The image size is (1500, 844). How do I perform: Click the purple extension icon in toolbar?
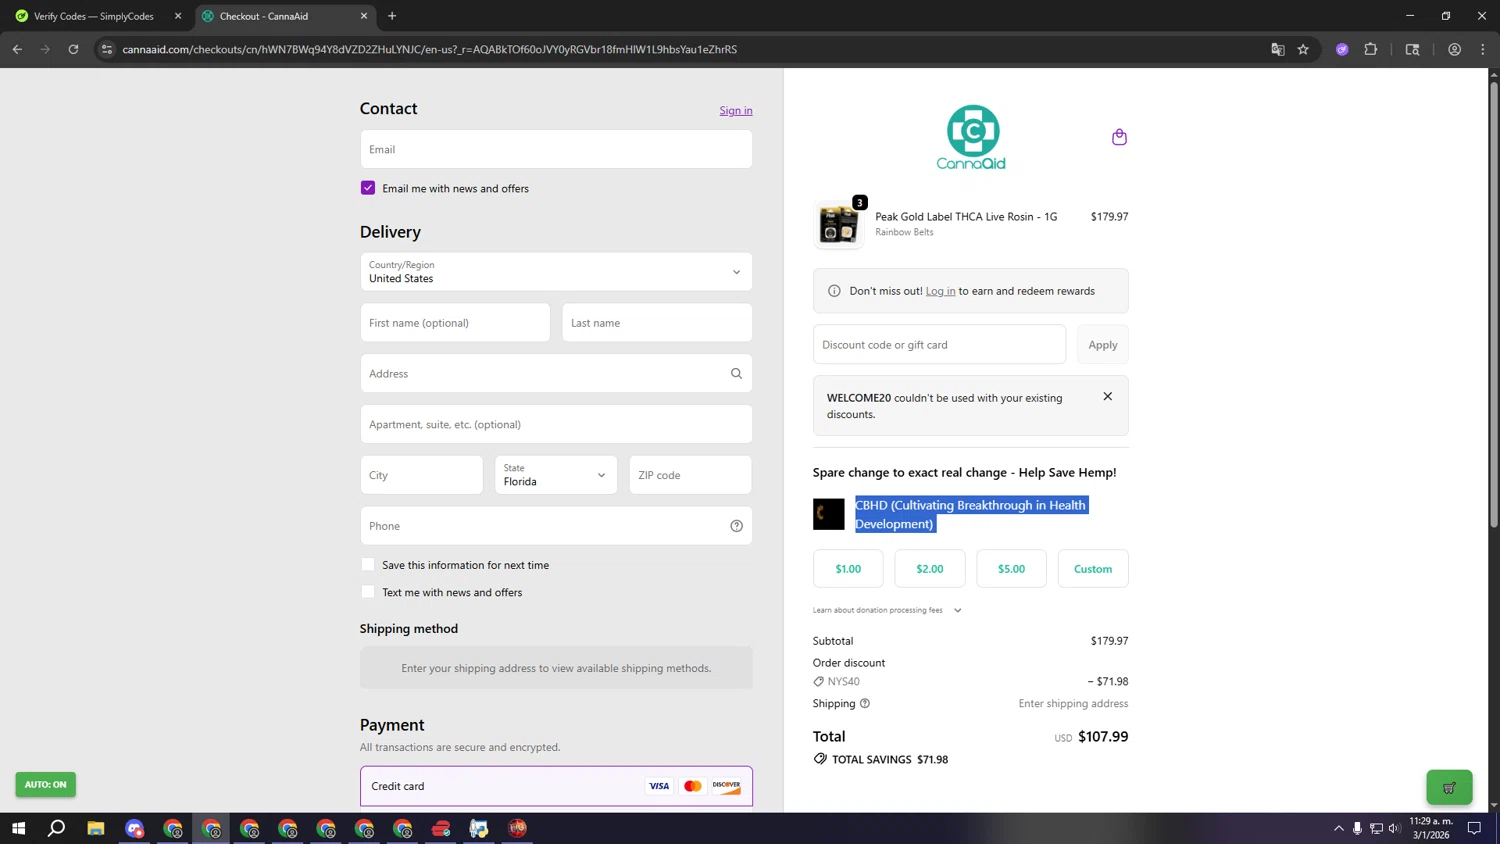coord(1342,49)
